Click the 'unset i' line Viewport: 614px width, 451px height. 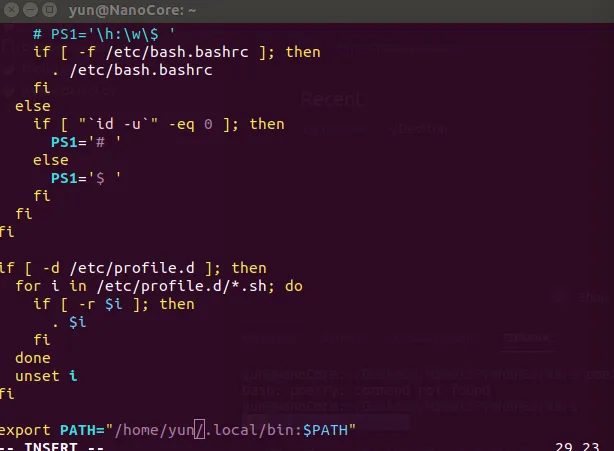click(x=46, y=376)
